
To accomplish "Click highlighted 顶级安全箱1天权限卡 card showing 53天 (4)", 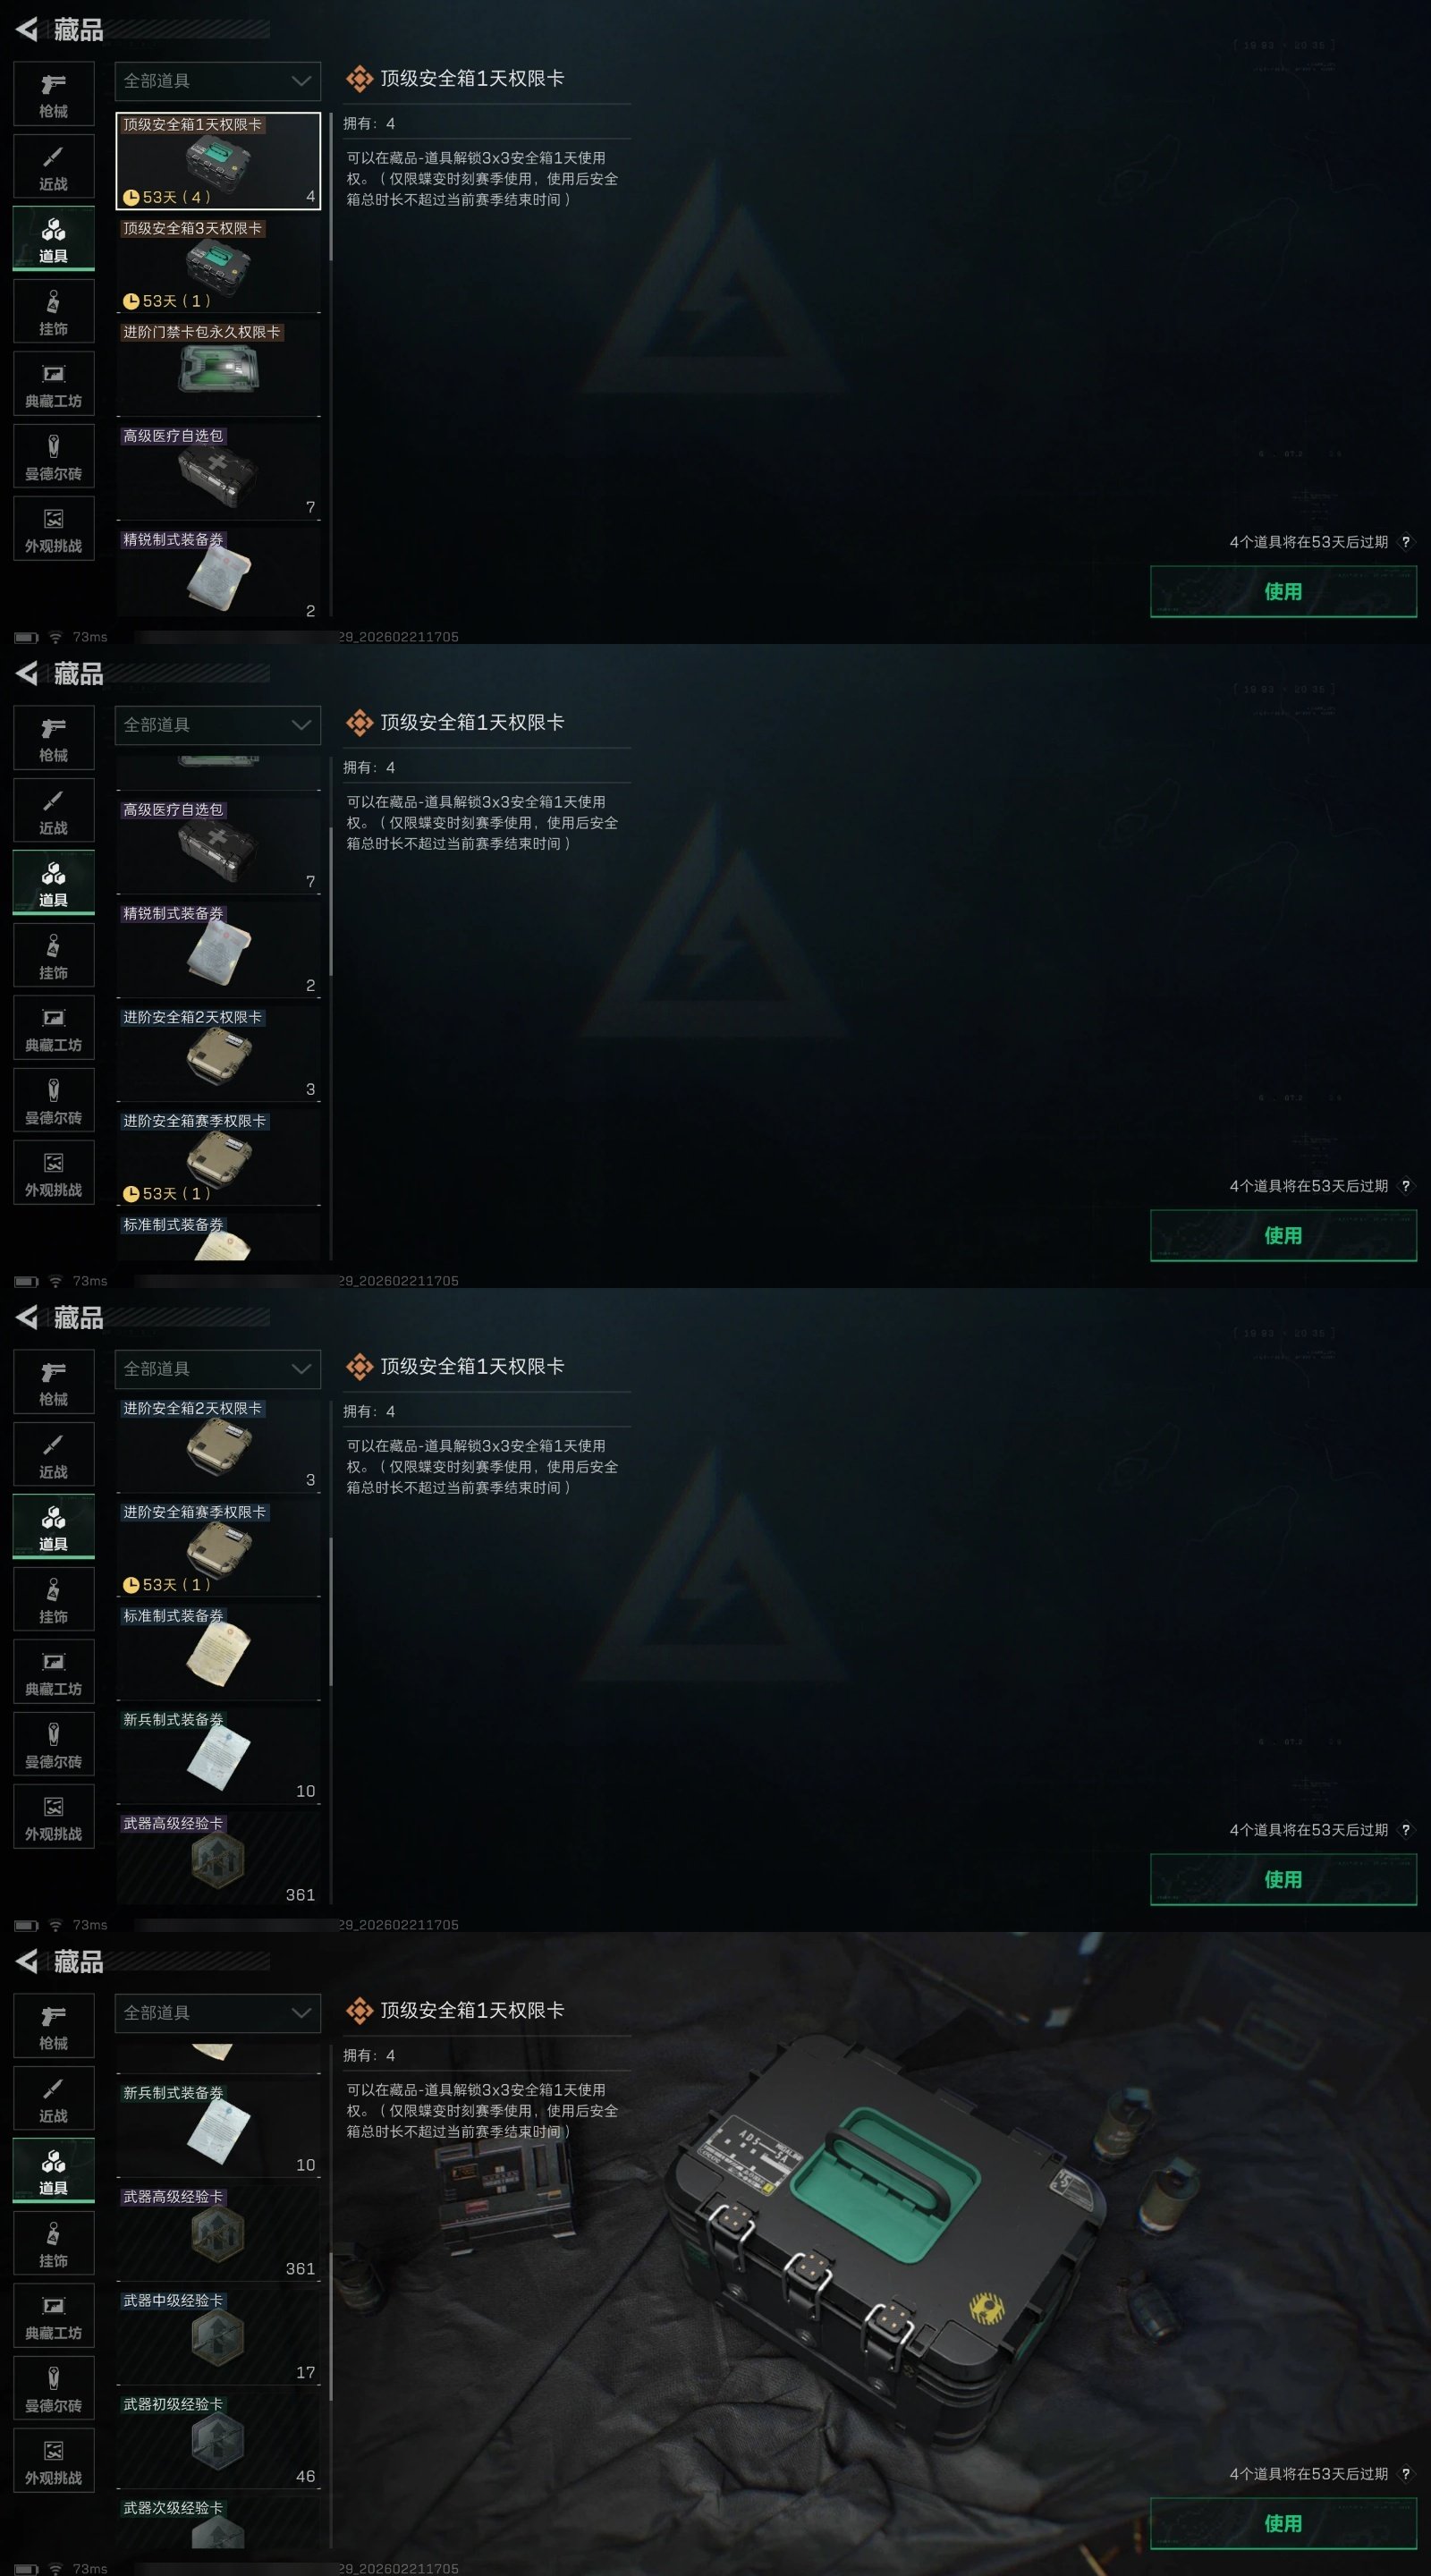I will tap(218, 160).
